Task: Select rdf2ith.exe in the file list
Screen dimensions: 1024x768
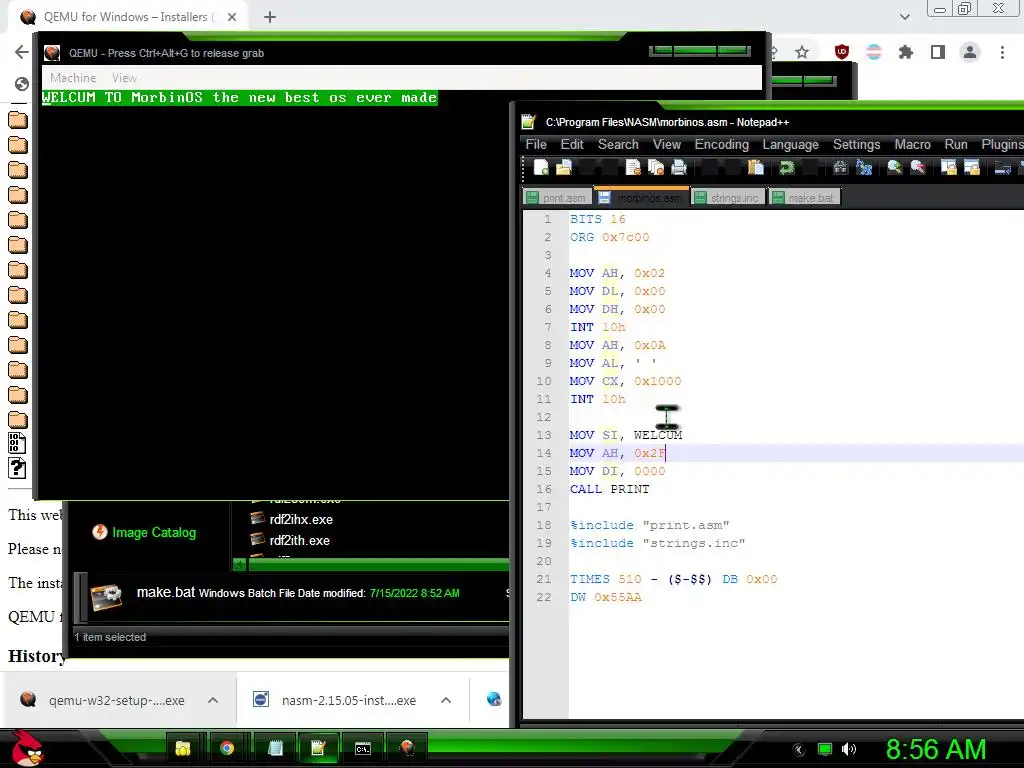Action: click(x=290, y=540)
